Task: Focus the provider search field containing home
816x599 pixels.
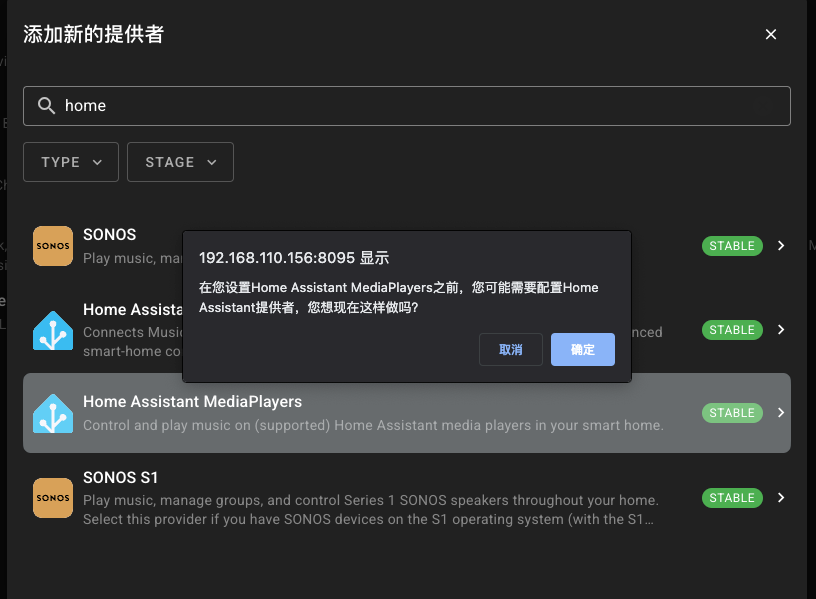Action: [x=406, y=106]
